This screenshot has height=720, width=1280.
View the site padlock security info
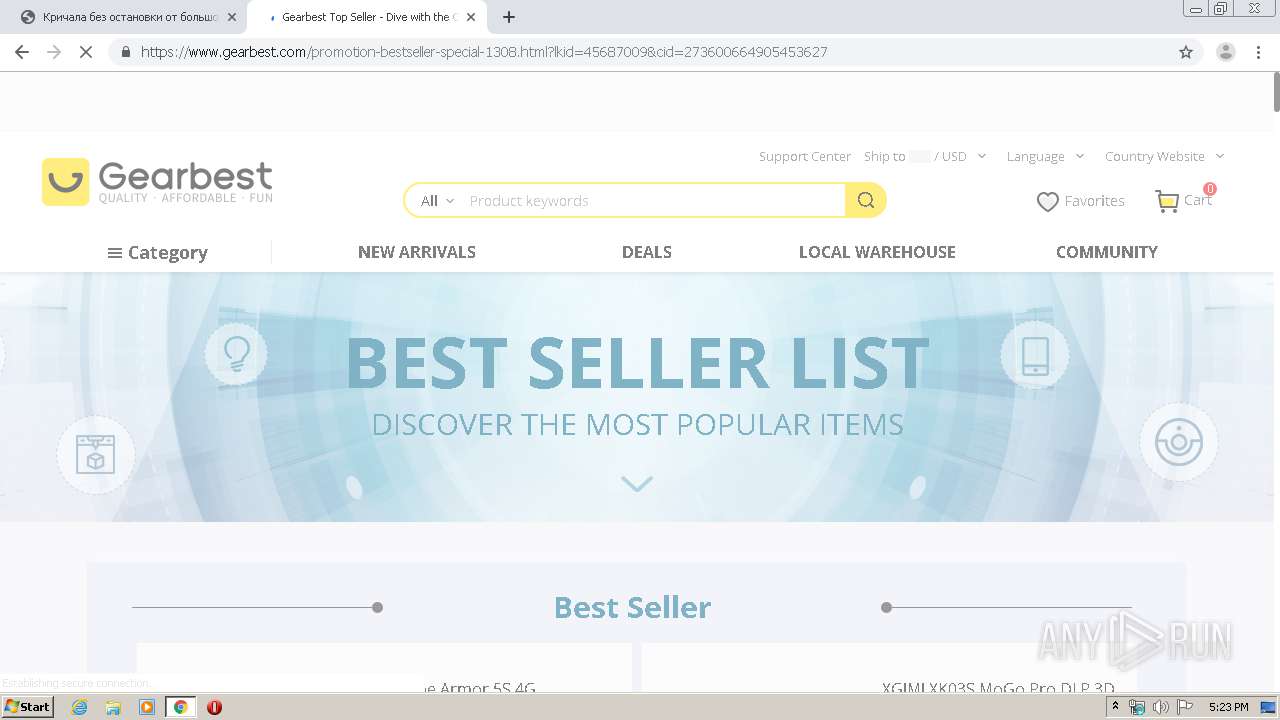(126, 52)
